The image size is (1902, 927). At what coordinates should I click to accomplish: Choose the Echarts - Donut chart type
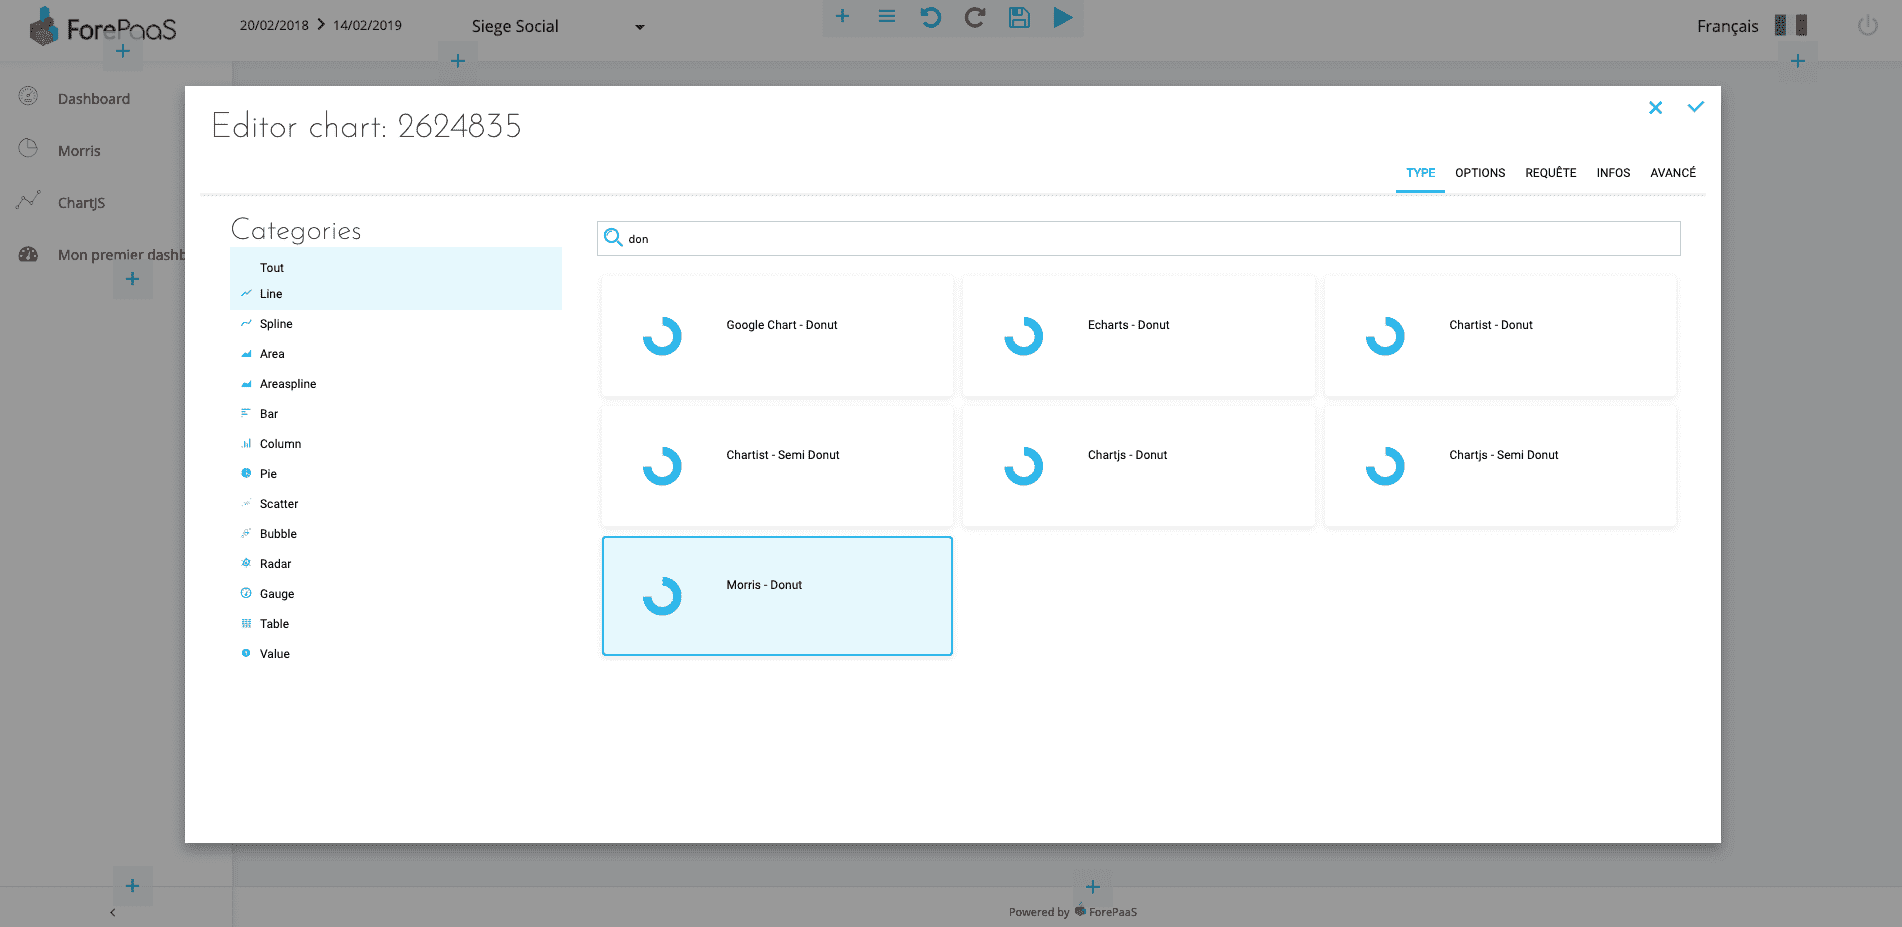tap(1138, 336)
